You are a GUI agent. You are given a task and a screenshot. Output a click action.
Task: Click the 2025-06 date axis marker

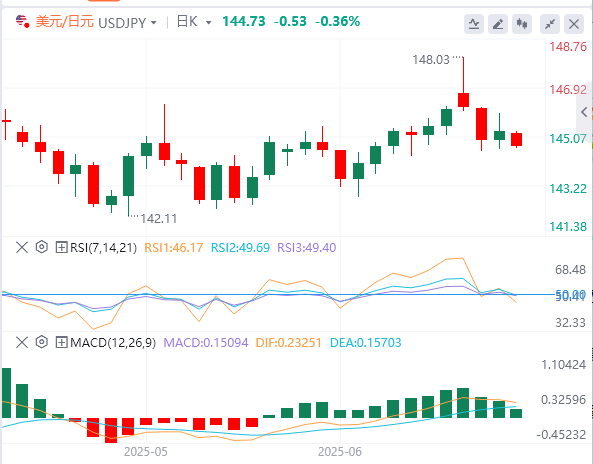[340, 452]
